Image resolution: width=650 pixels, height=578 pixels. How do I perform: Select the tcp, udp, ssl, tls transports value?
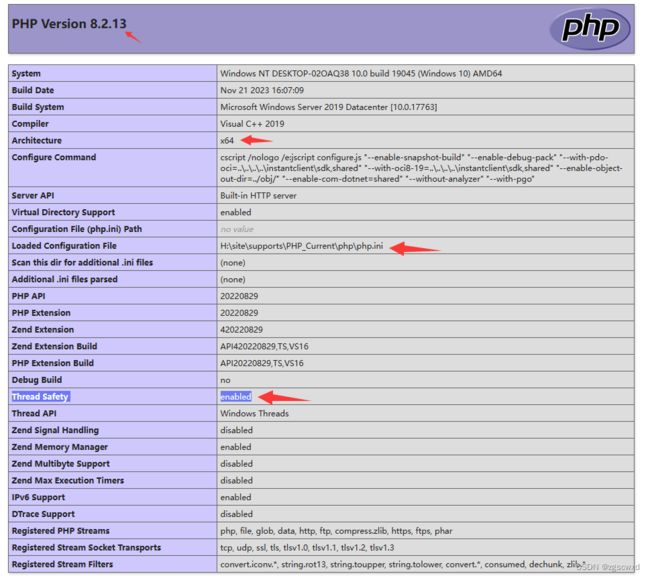pyautogui.click(x=307, y=547)
